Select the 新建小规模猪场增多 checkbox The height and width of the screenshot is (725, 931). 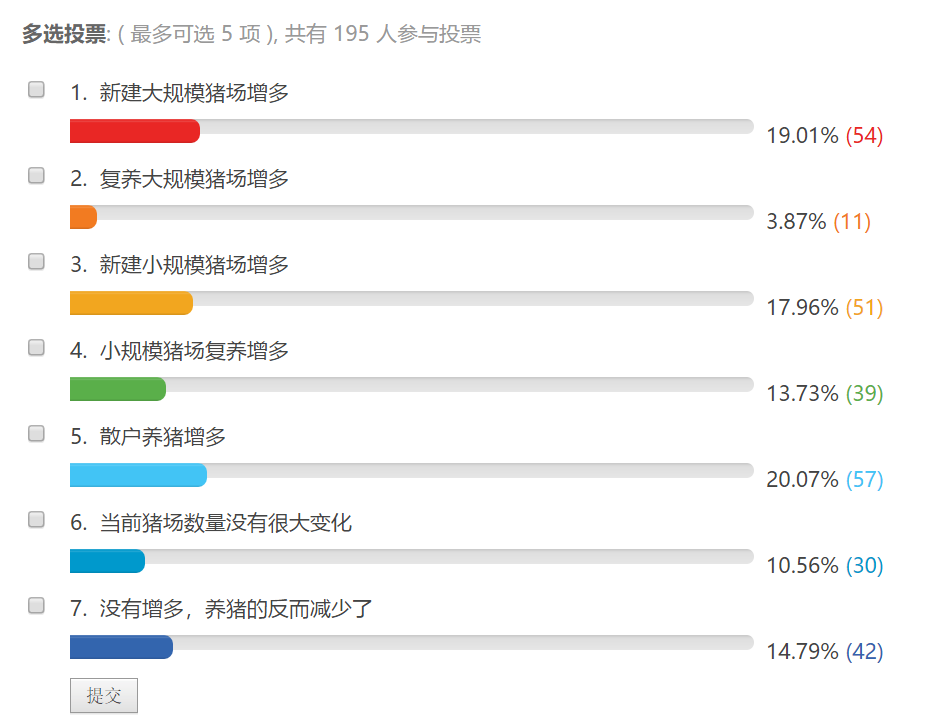point(37,262)
